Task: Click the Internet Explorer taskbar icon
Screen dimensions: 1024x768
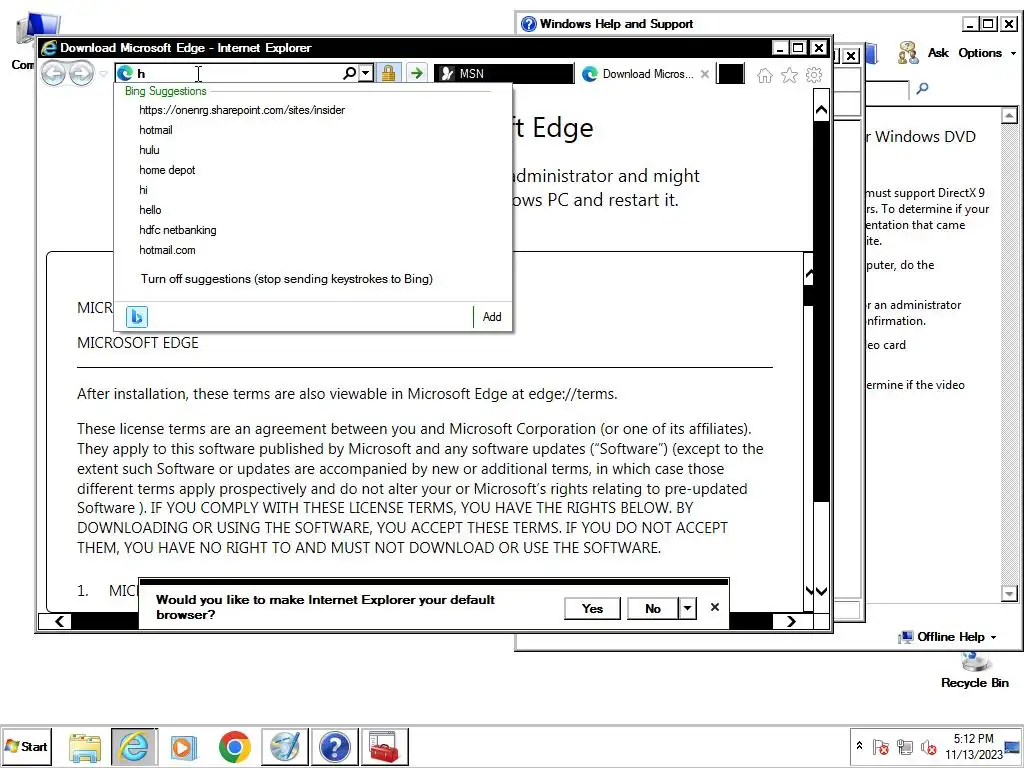Action: 134,747
